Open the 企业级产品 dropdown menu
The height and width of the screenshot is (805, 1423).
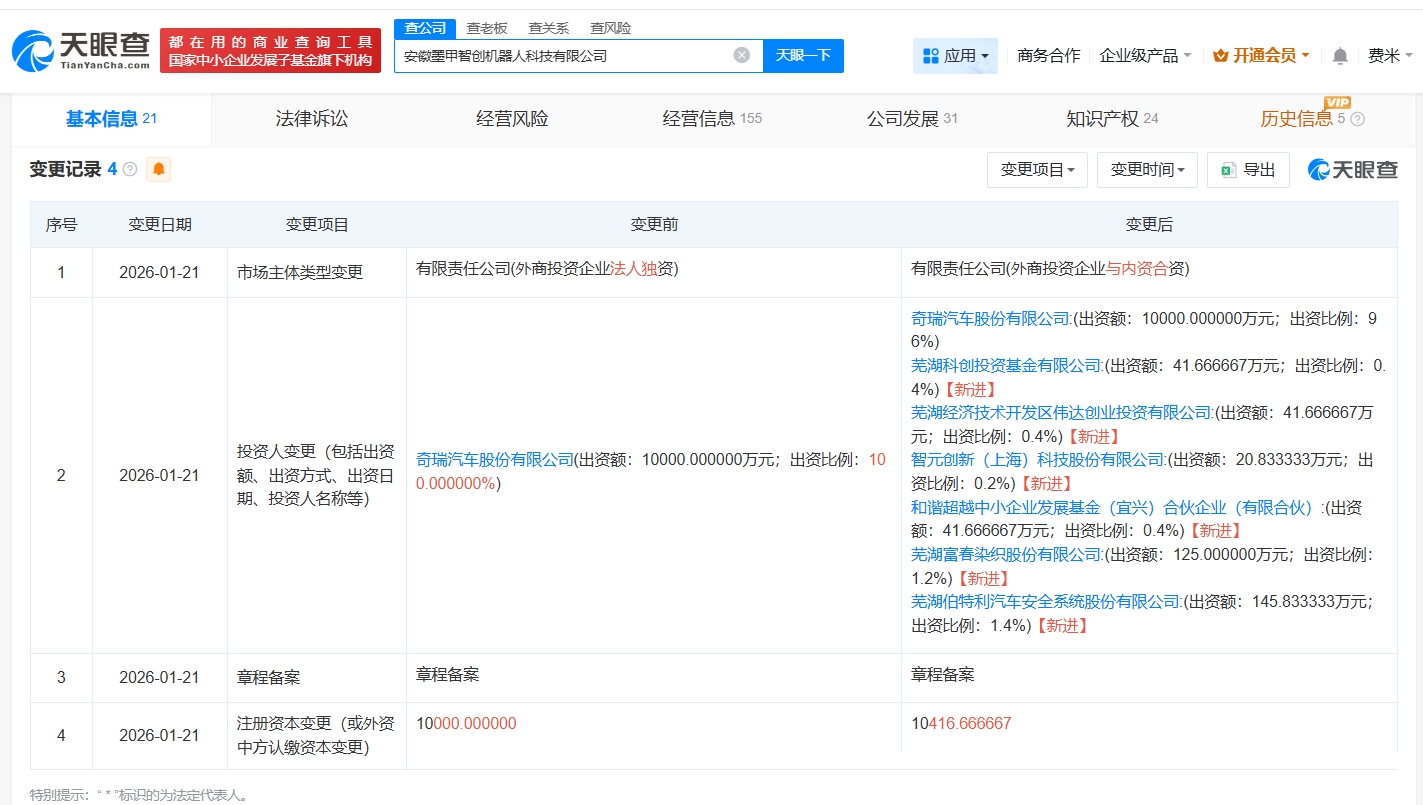pyautogui.click(x=1145, y=56)
